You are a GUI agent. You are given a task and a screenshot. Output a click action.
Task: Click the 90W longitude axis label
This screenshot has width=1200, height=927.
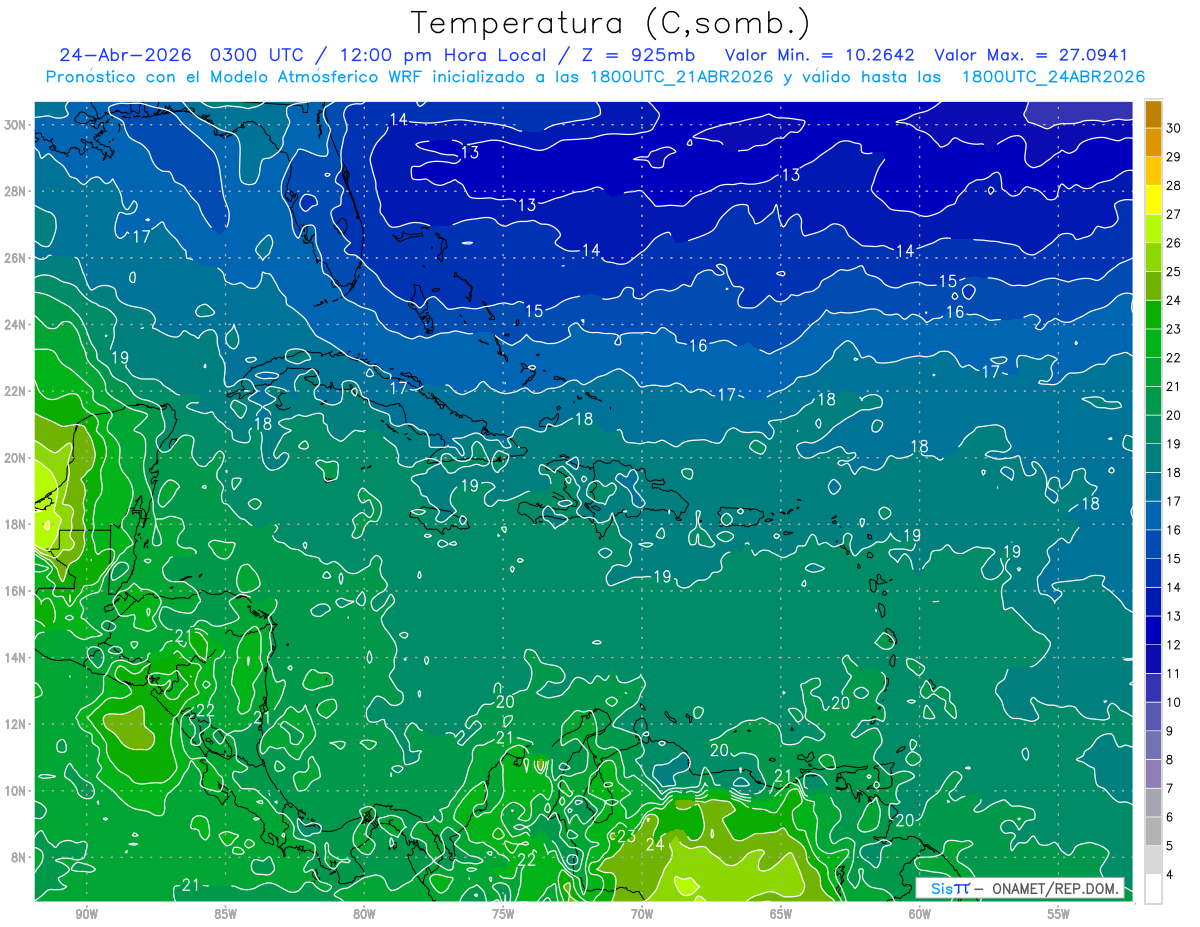pos(86,914)
